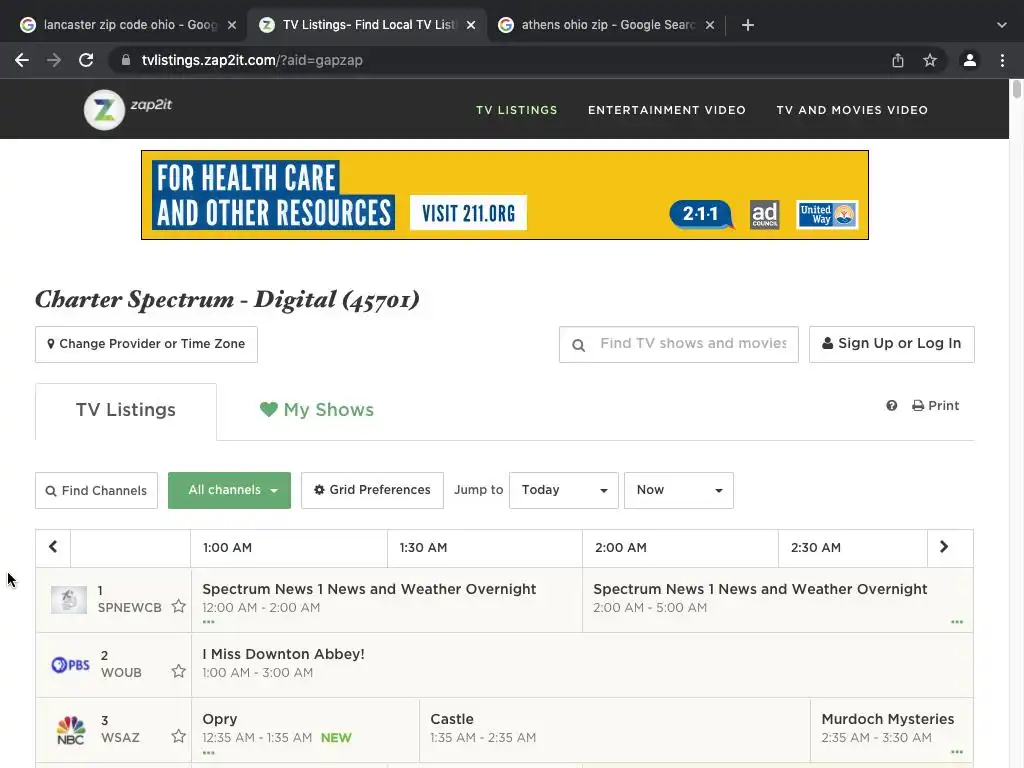The image size is (1024, 768).
Task: Click Sign Up or Log In
Action: [x=891, y=344]
